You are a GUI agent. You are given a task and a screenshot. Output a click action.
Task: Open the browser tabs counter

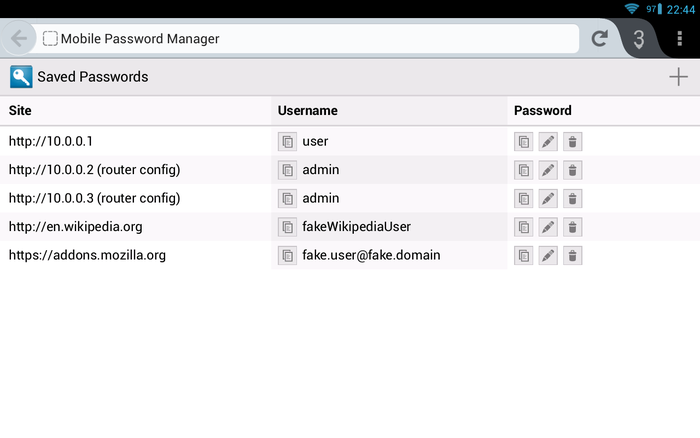(x=638, y=39)
